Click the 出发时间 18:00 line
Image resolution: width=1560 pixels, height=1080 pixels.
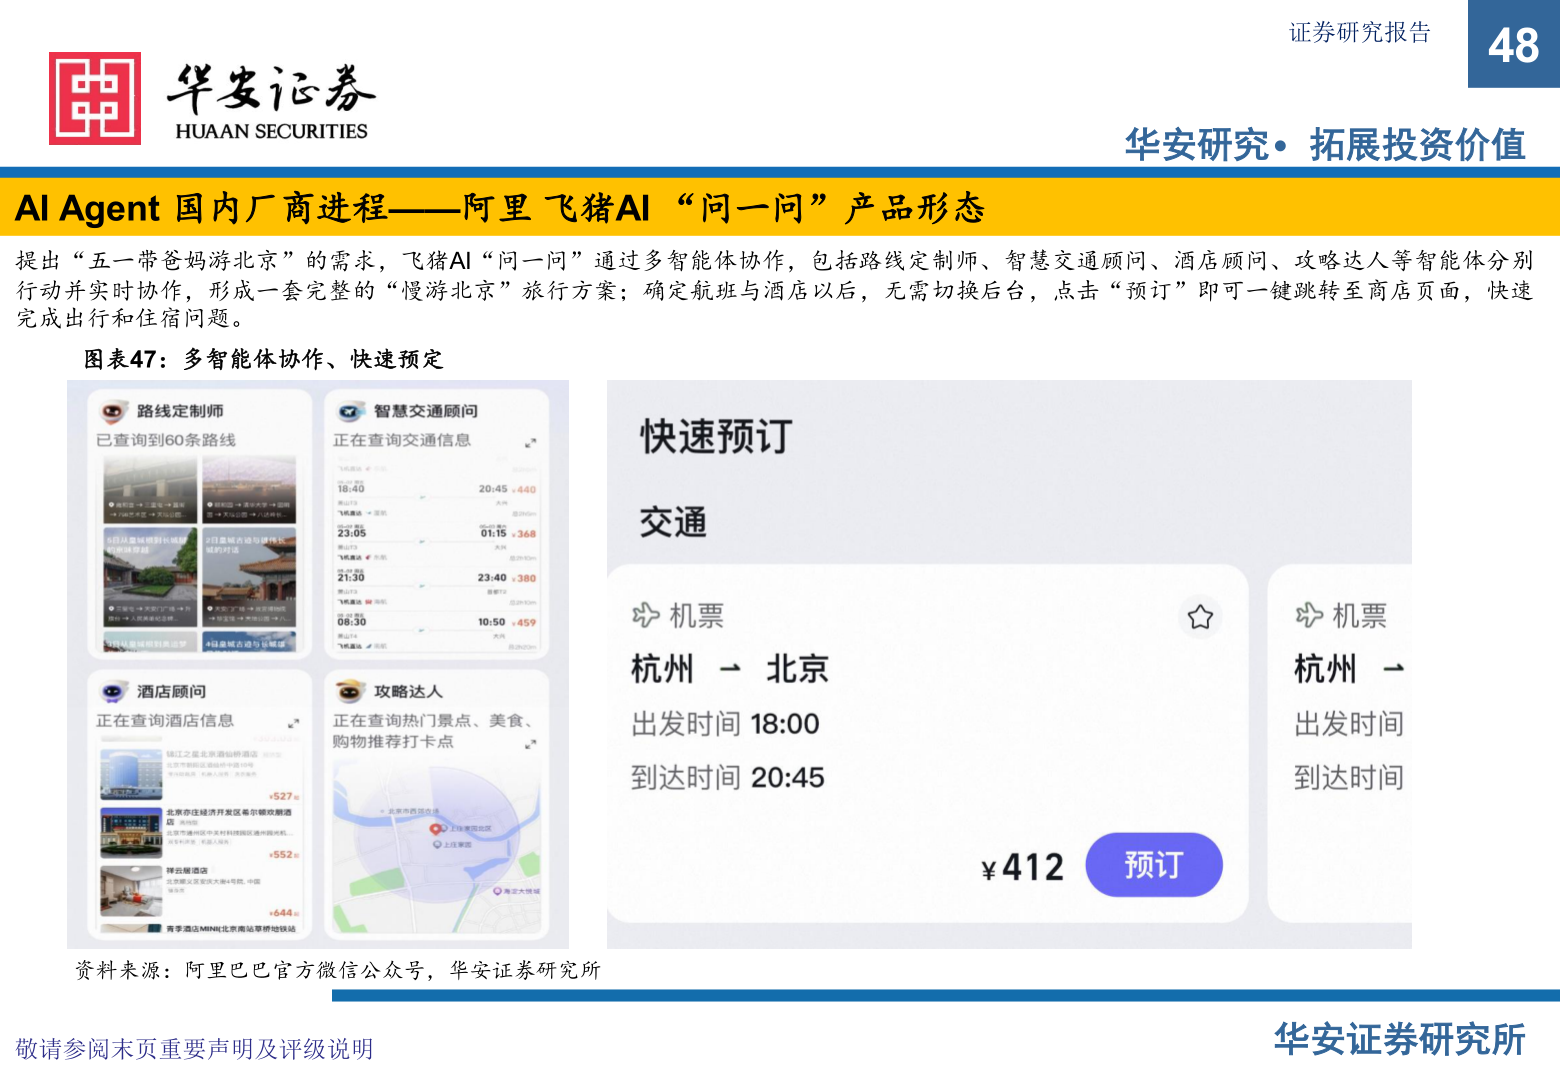(x=725, y=724)
